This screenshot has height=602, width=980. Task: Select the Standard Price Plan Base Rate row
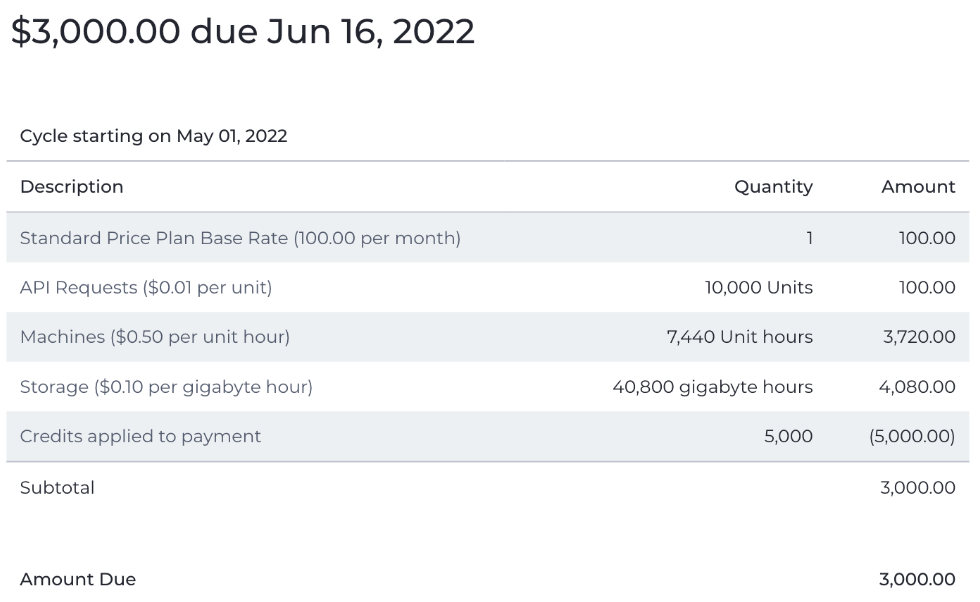tap(488, 238)
